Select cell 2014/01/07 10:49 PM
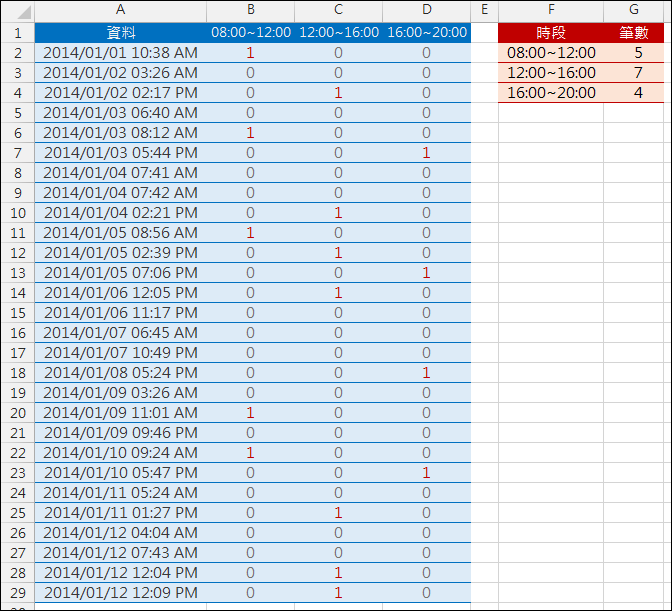The width and height of the screenshot is (672, 611). point(120,353)
